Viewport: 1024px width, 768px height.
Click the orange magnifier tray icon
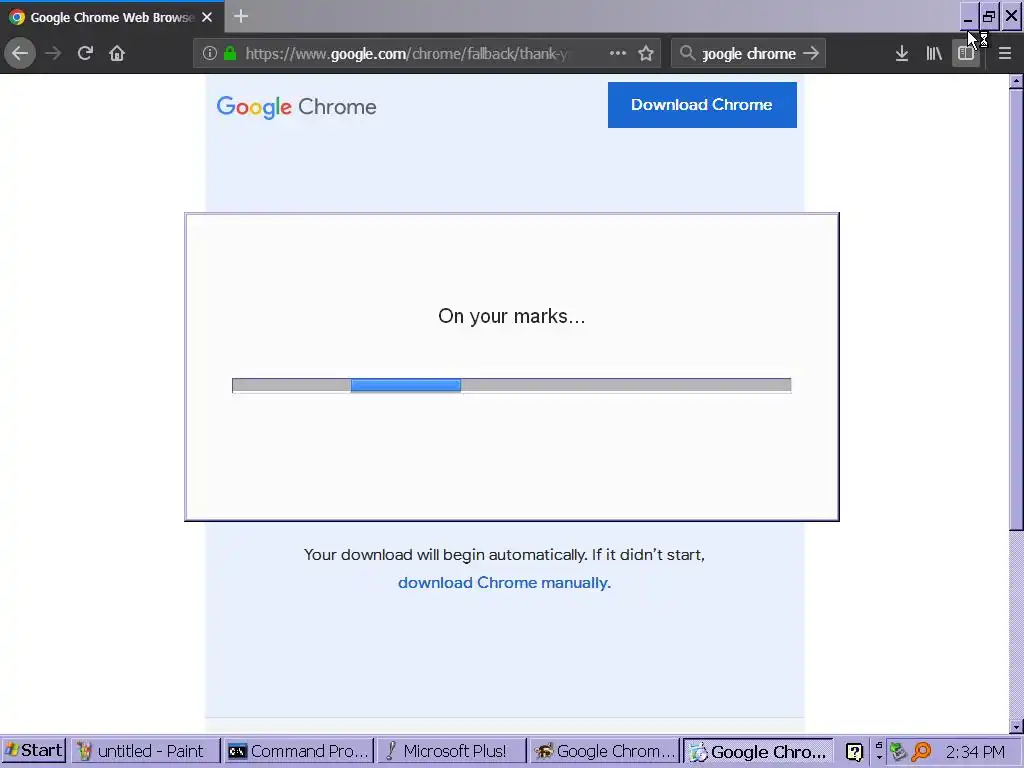[x=921, y=752]
